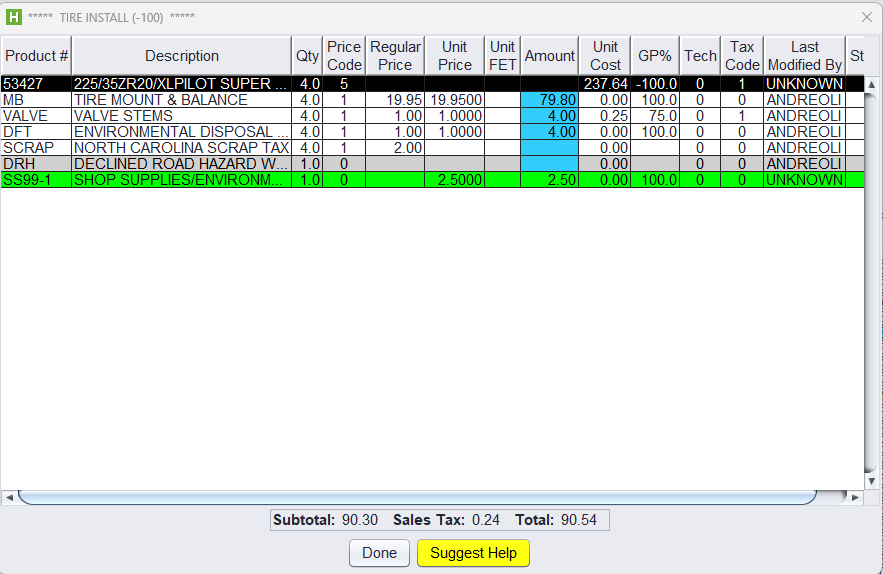Click the Description column header
This screenshot has height=574, width=883.
(181, 56)
